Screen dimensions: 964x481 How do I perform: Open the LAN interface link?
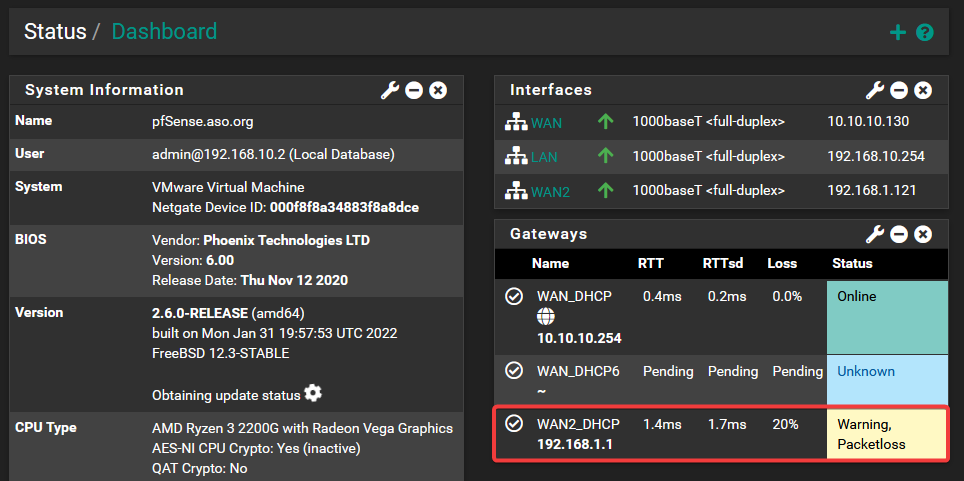(x=544, y=157)
